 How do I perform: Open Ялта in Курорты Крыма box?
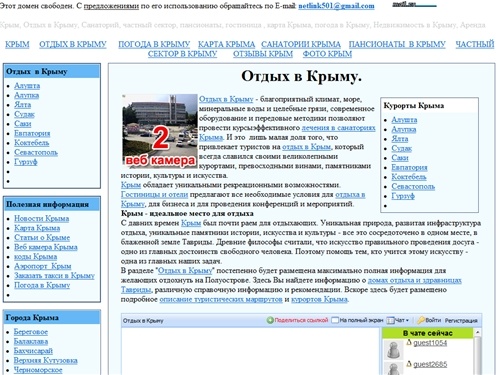pyautogui.click(x=400, y=139)
